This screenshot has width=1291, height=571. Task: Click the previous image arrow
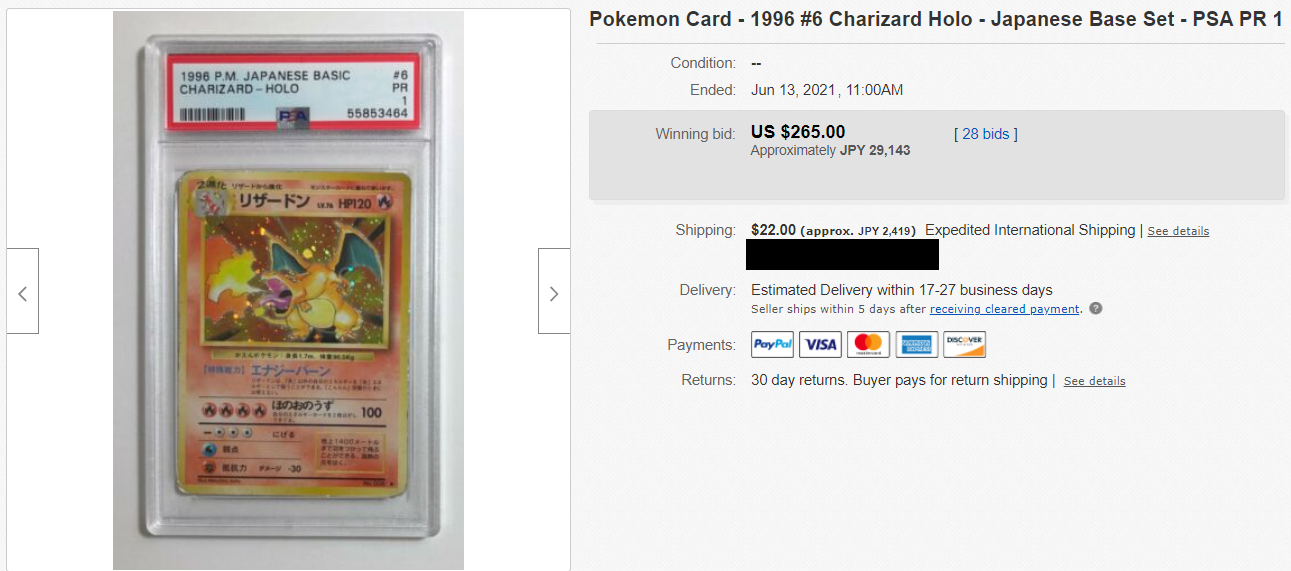click(22, 291)
